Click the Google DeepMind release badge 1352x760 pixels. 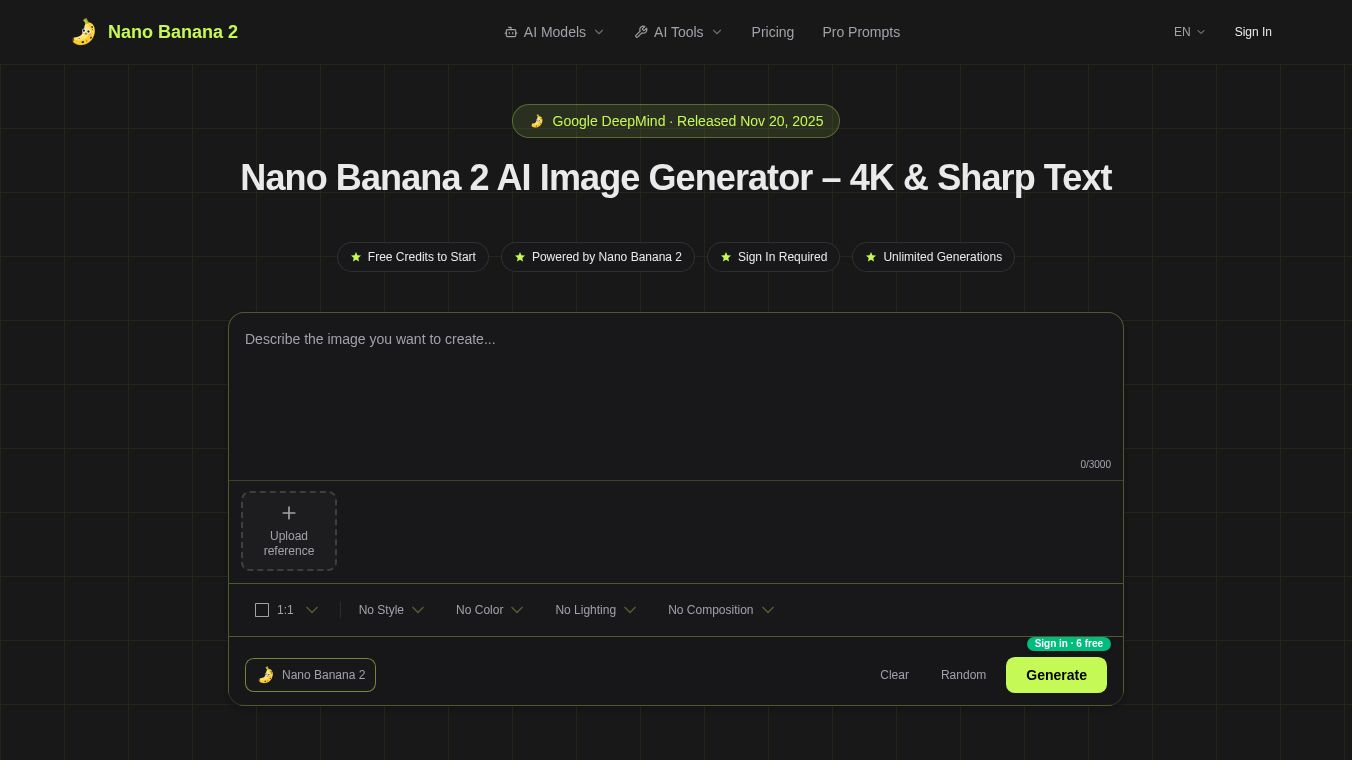point(676,121)
